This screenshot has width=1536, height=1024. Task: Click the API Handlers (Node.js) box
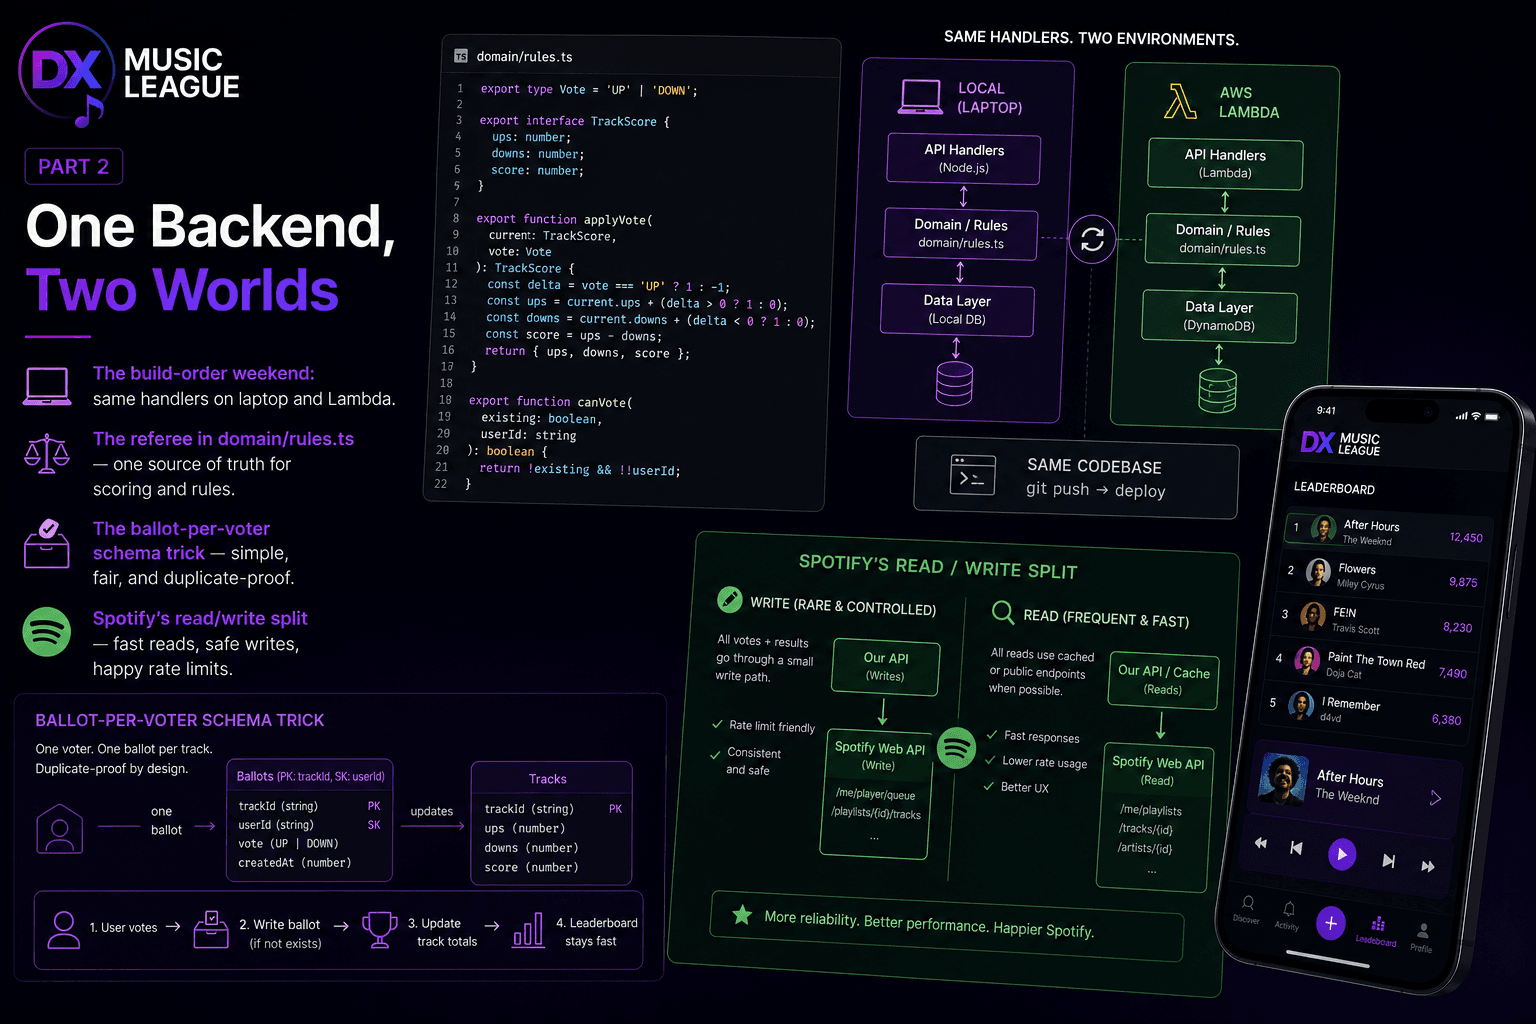pyautogui.click(x=964, y=159)
